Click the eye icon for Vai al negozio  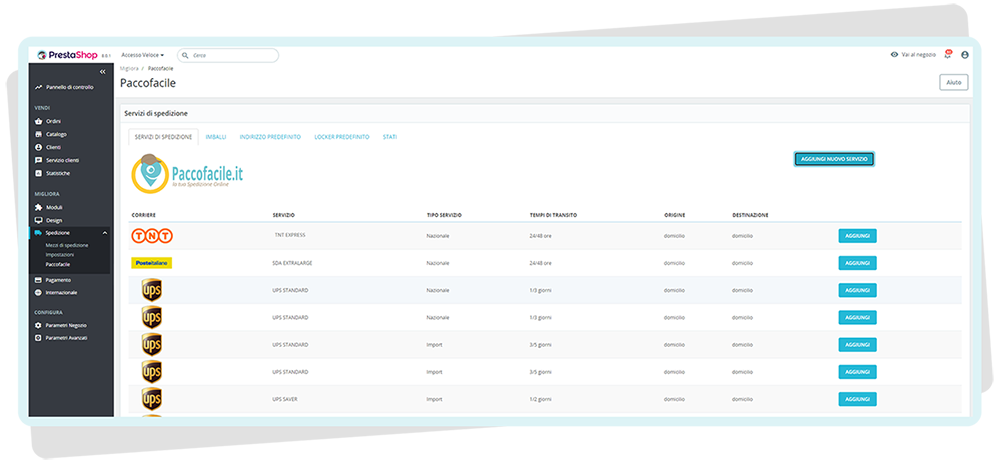pos(894,55)
